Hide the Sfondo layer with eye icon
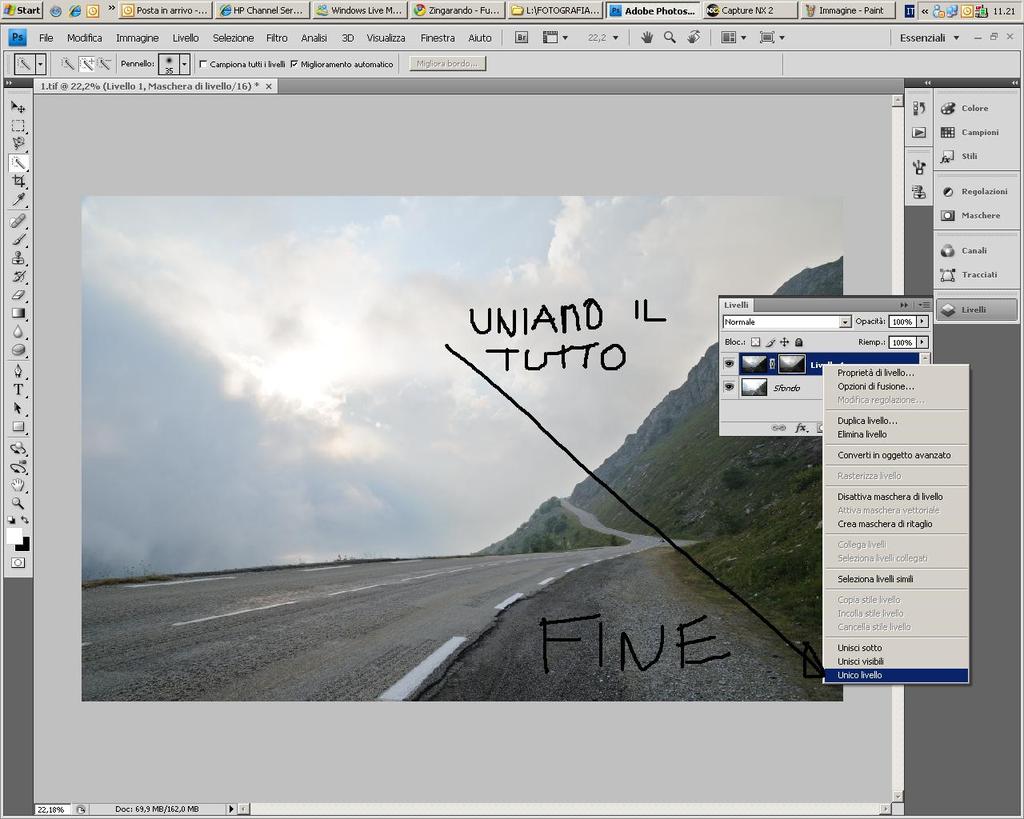This screenshot has width=1024, height=819. pos(729,387)
